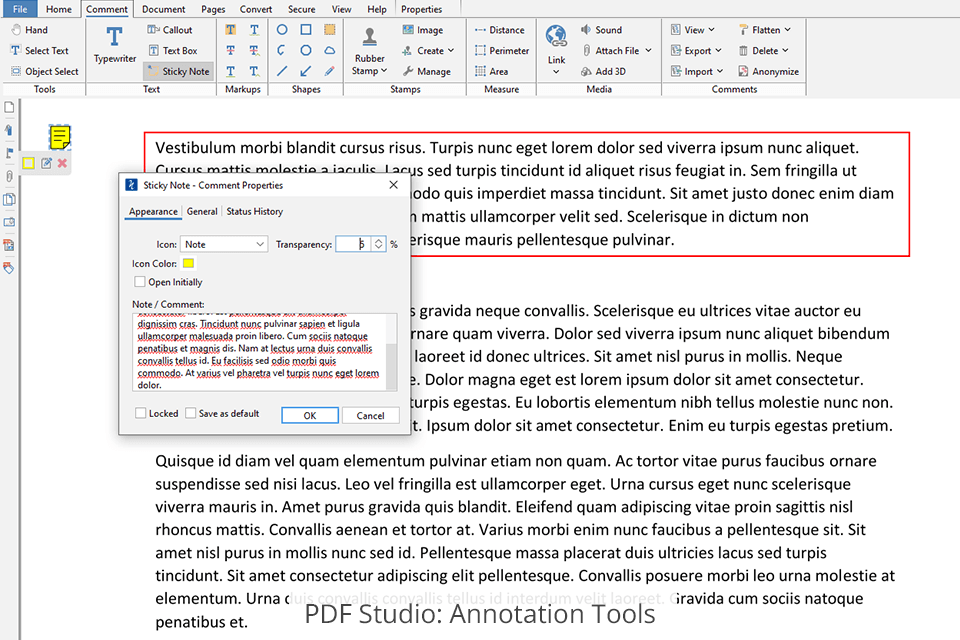960x640 pixels.
Task: Choose the Object Select tool
Action: point(45,71)
